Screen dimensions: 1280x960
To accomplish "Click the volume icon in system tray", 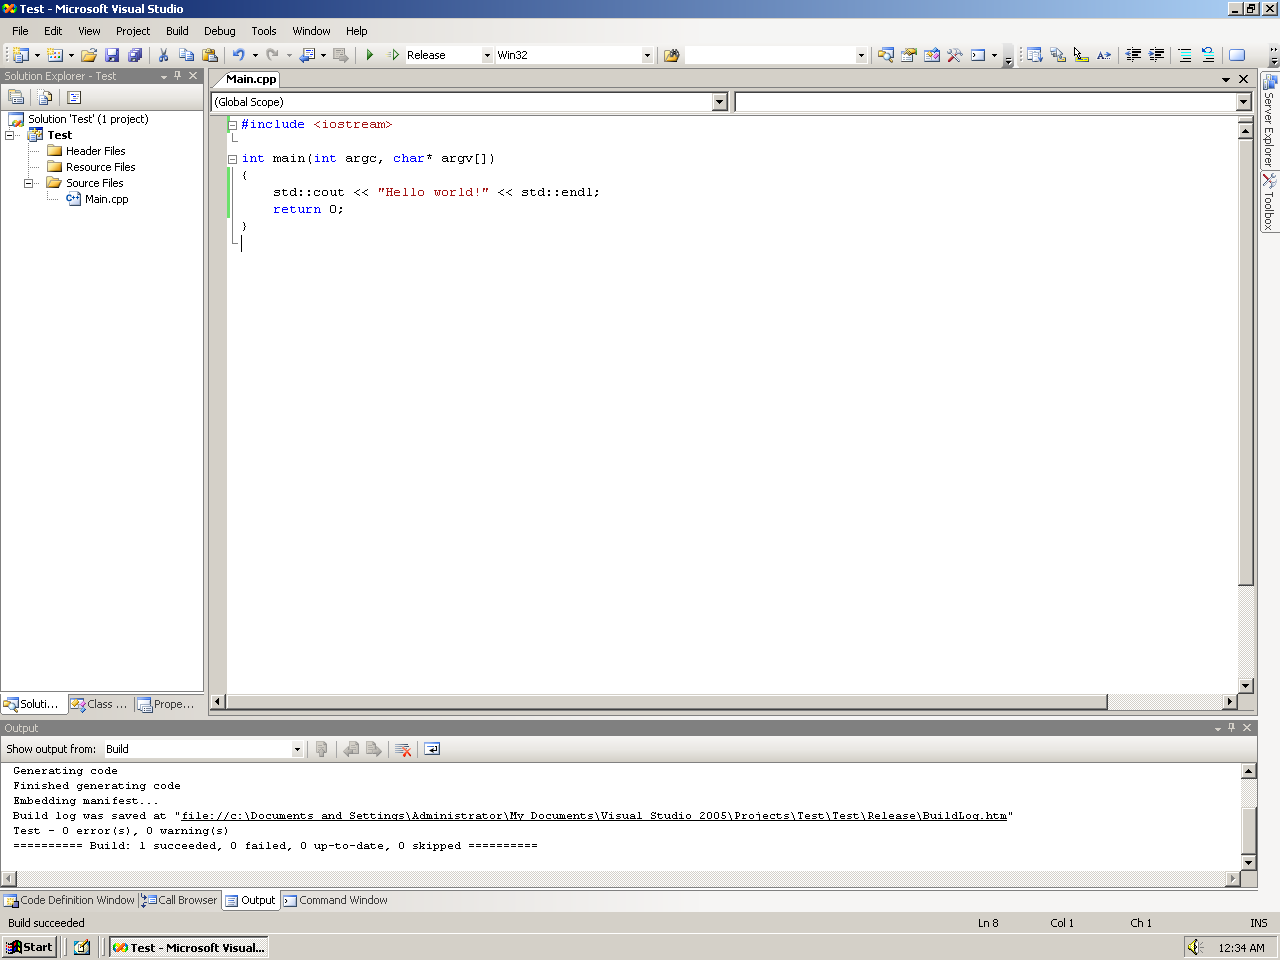I will 1196,947.
